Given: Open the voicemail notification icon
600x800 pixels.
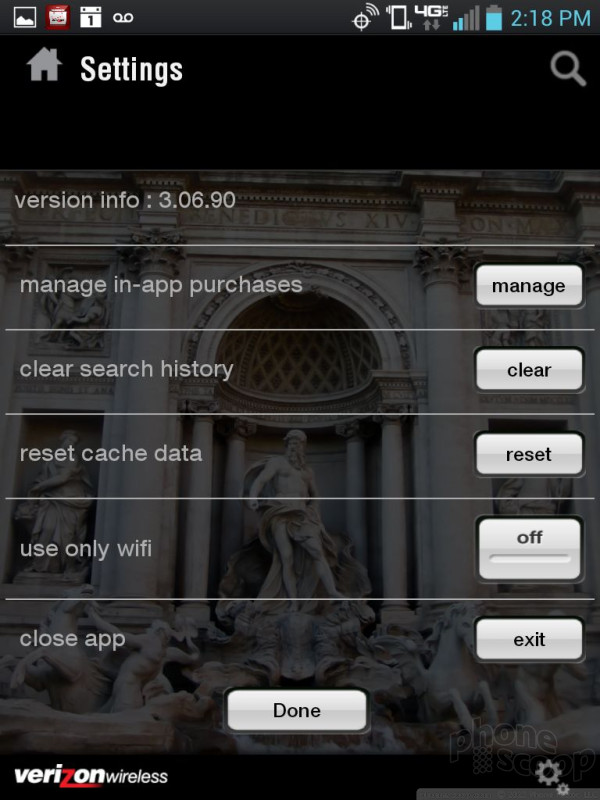Looking at the screenshot, I should pyautogui.click(x=123, y=18).
